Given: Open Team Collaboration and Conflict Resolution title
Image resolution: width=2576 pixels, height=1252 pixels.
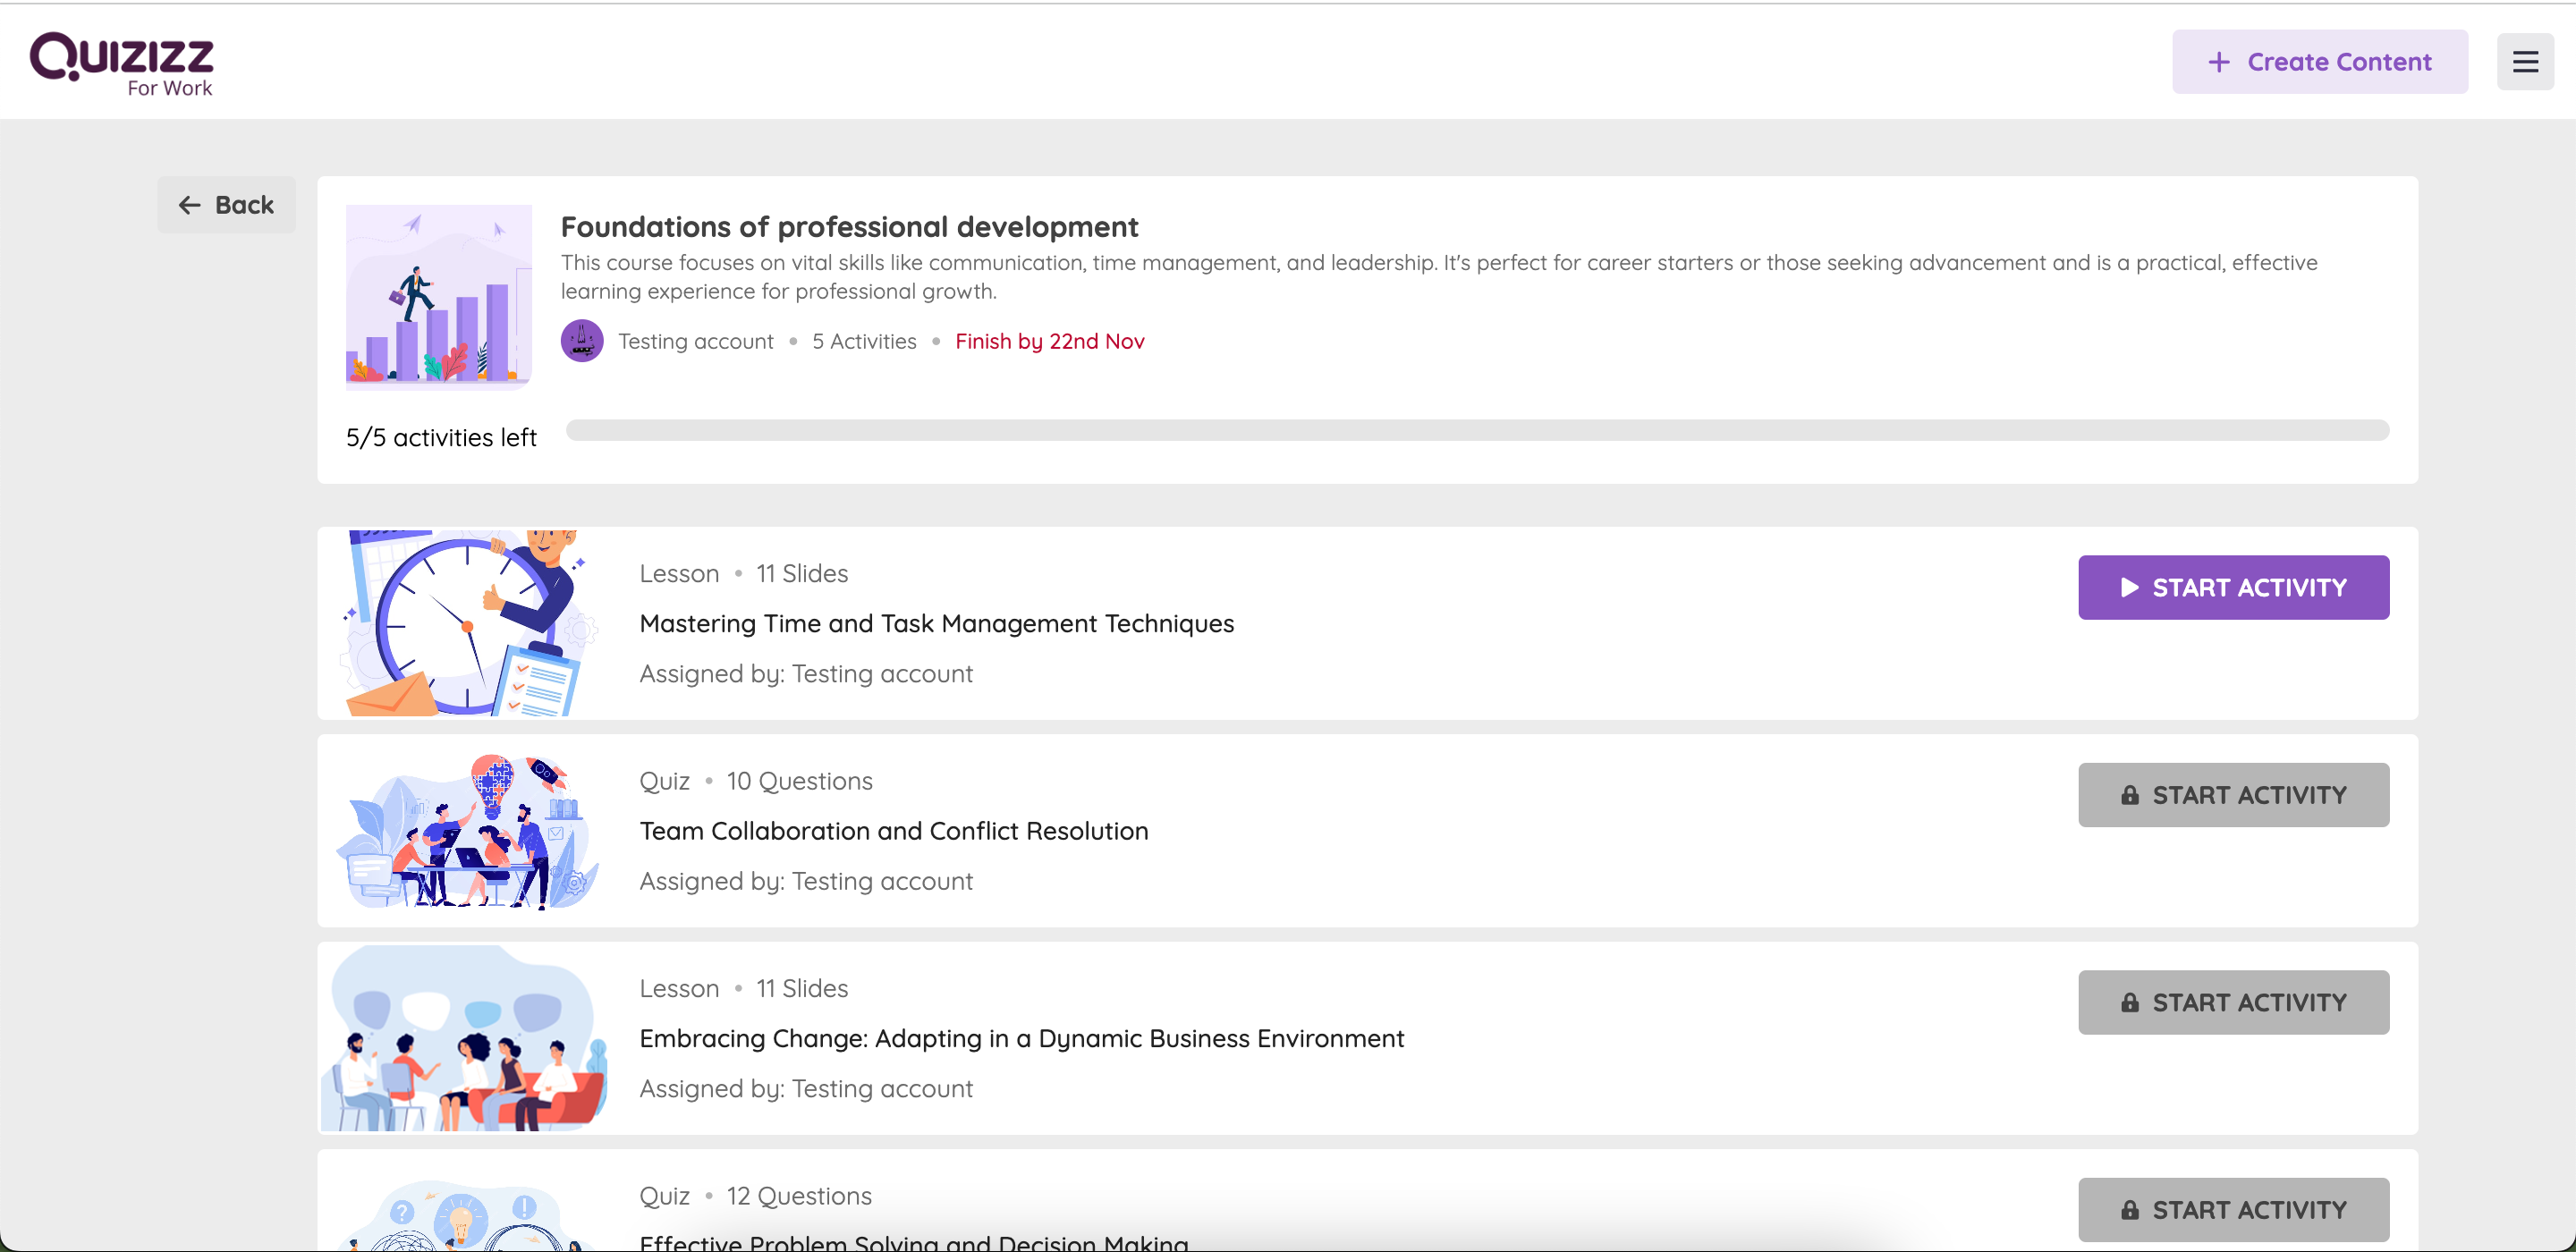Looking at the screenshot, I should pos(893,831).
